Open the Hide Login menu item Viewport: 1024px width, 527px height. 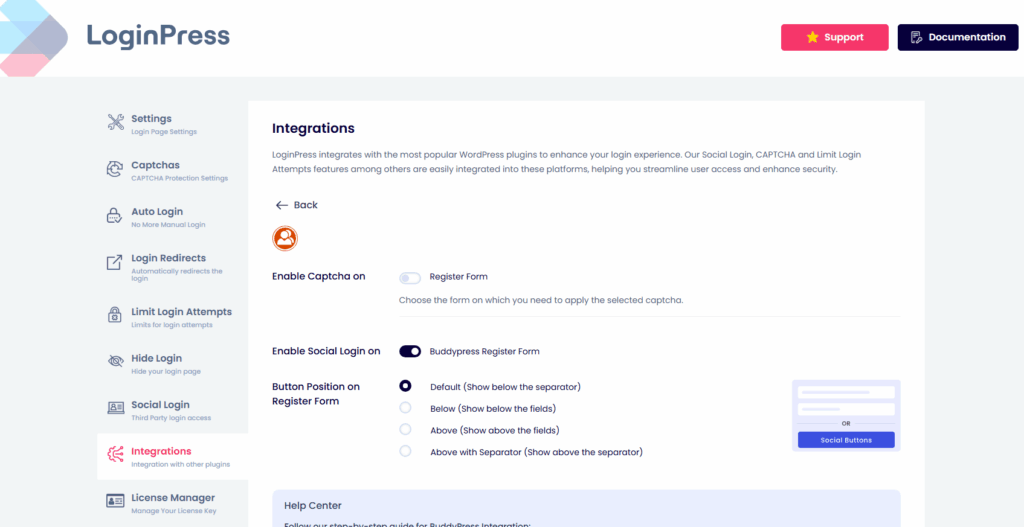coord(172,362)
